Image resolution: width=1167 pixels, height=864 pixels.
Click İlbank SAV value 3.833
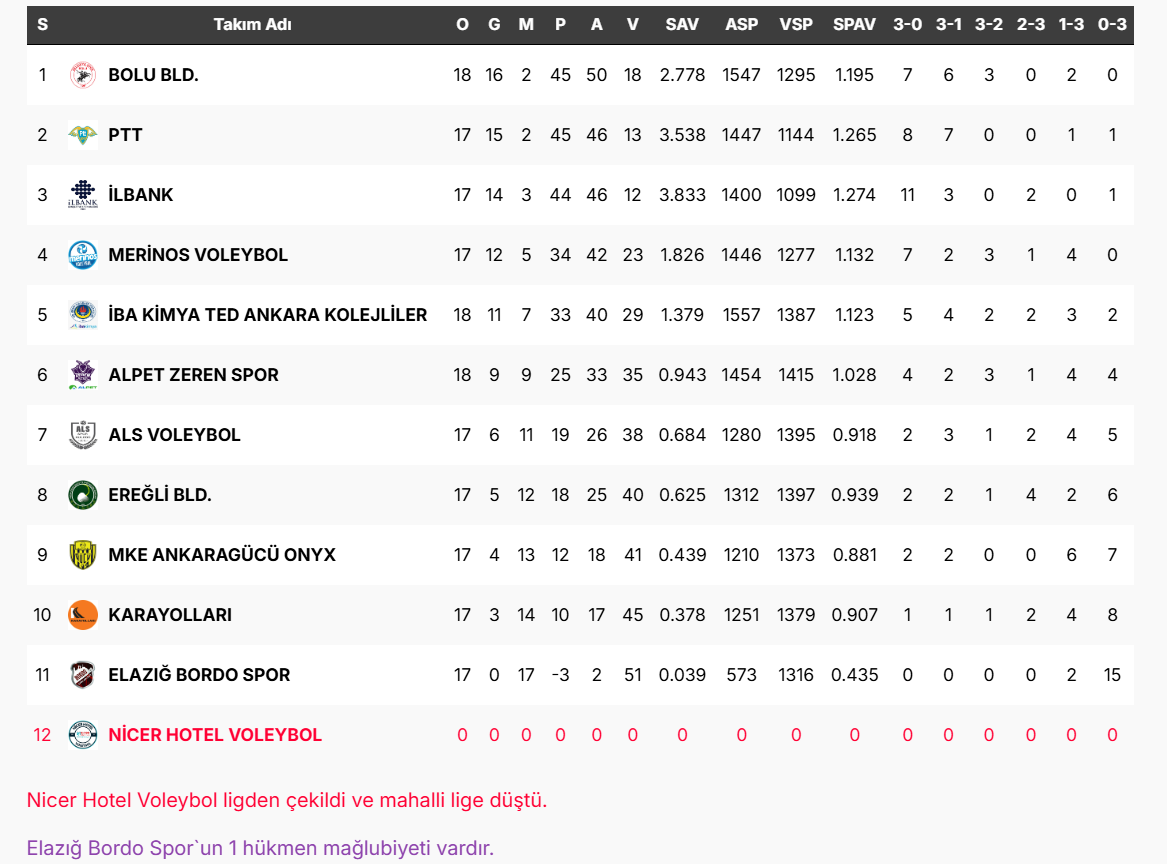(x=682, y=195)
